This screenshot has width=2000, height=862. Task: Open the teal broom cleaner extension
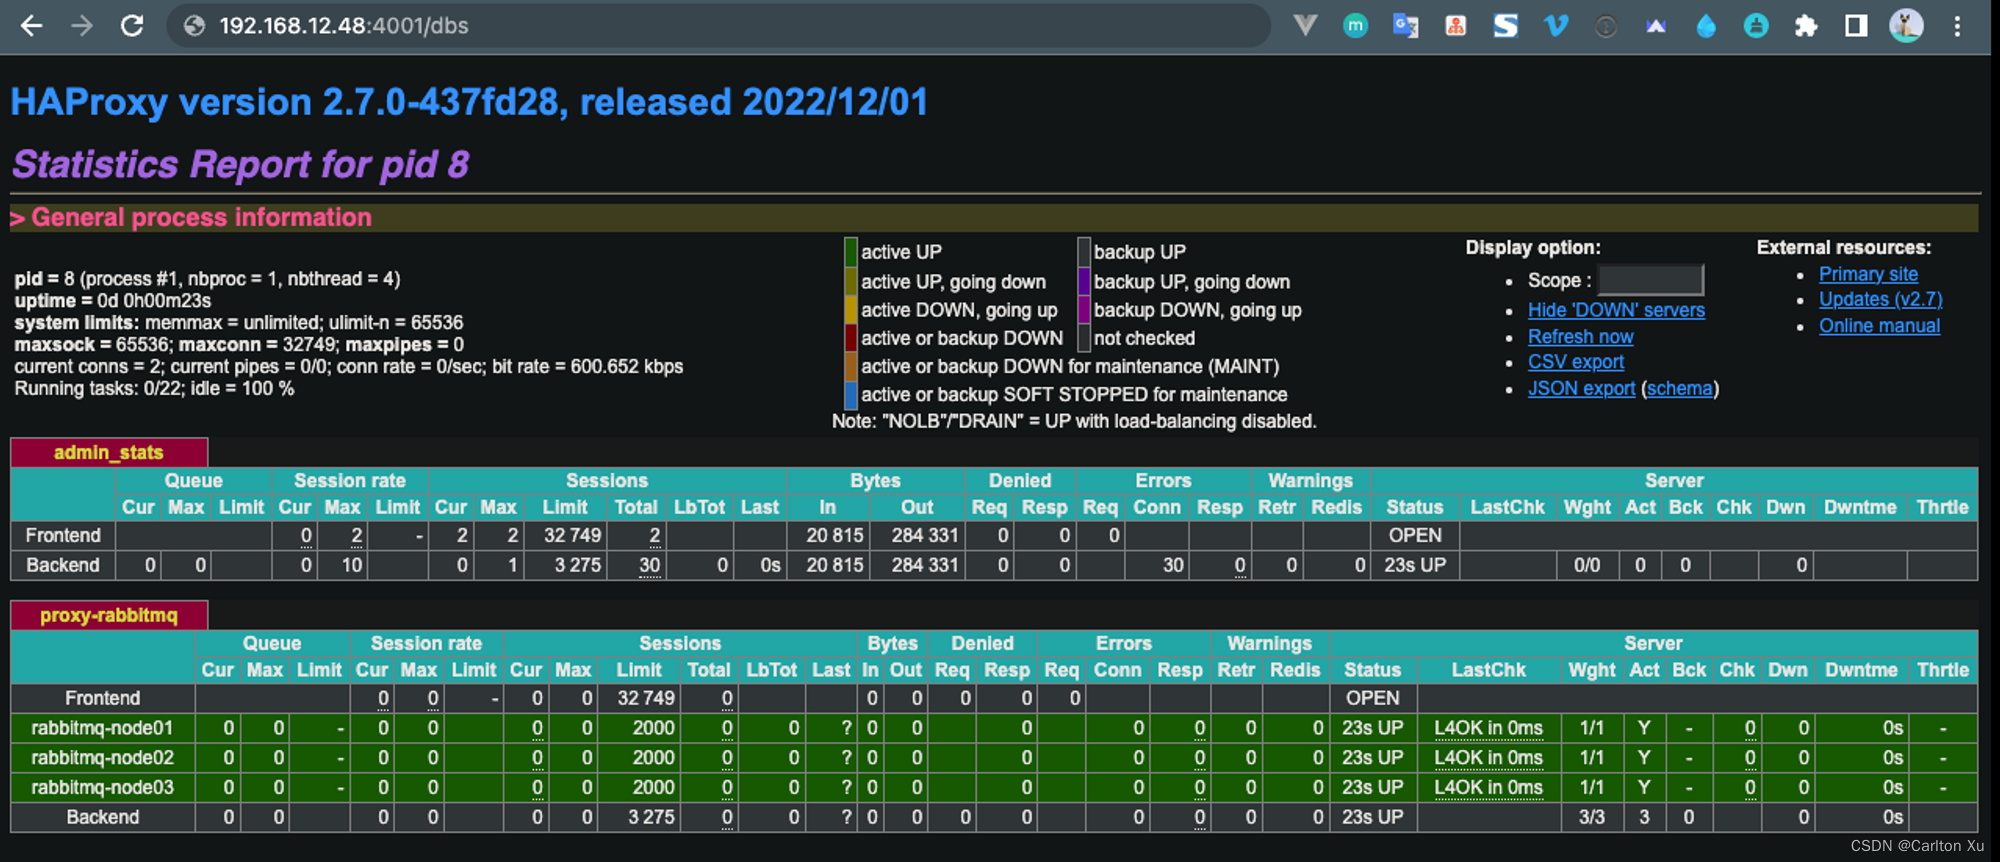coord(1756,26)
